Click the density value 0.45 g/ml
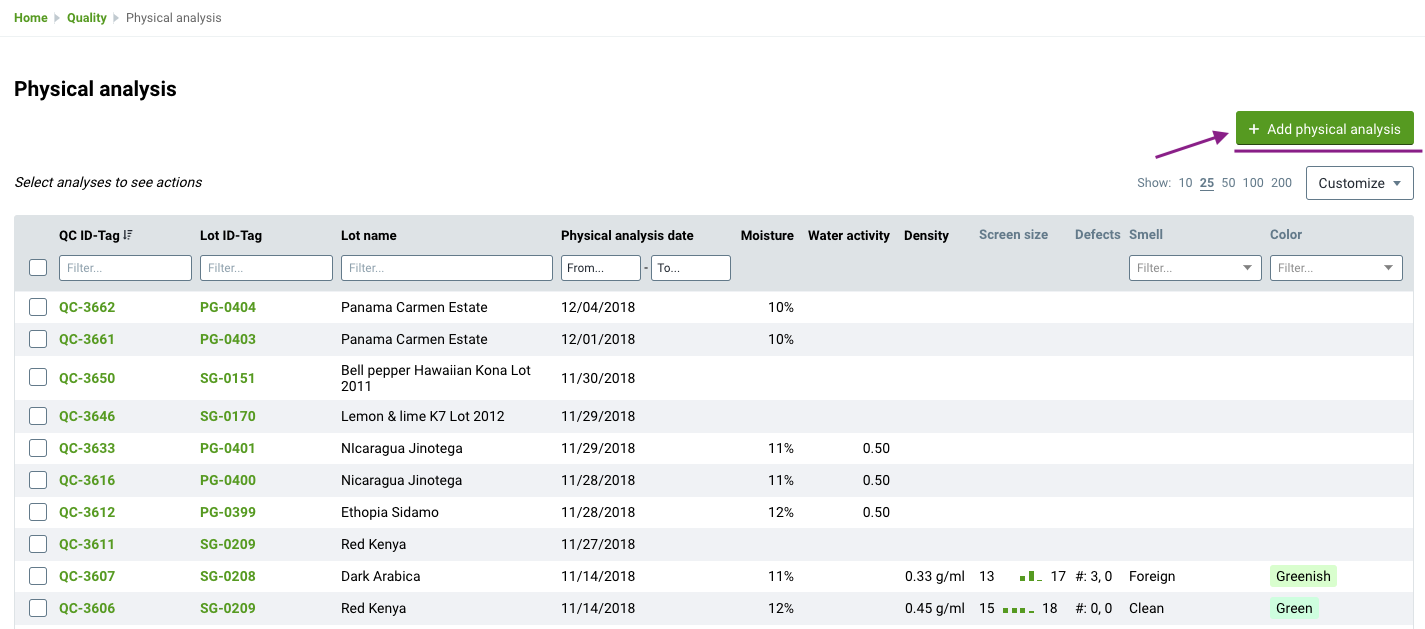 (x=935, y=608)
